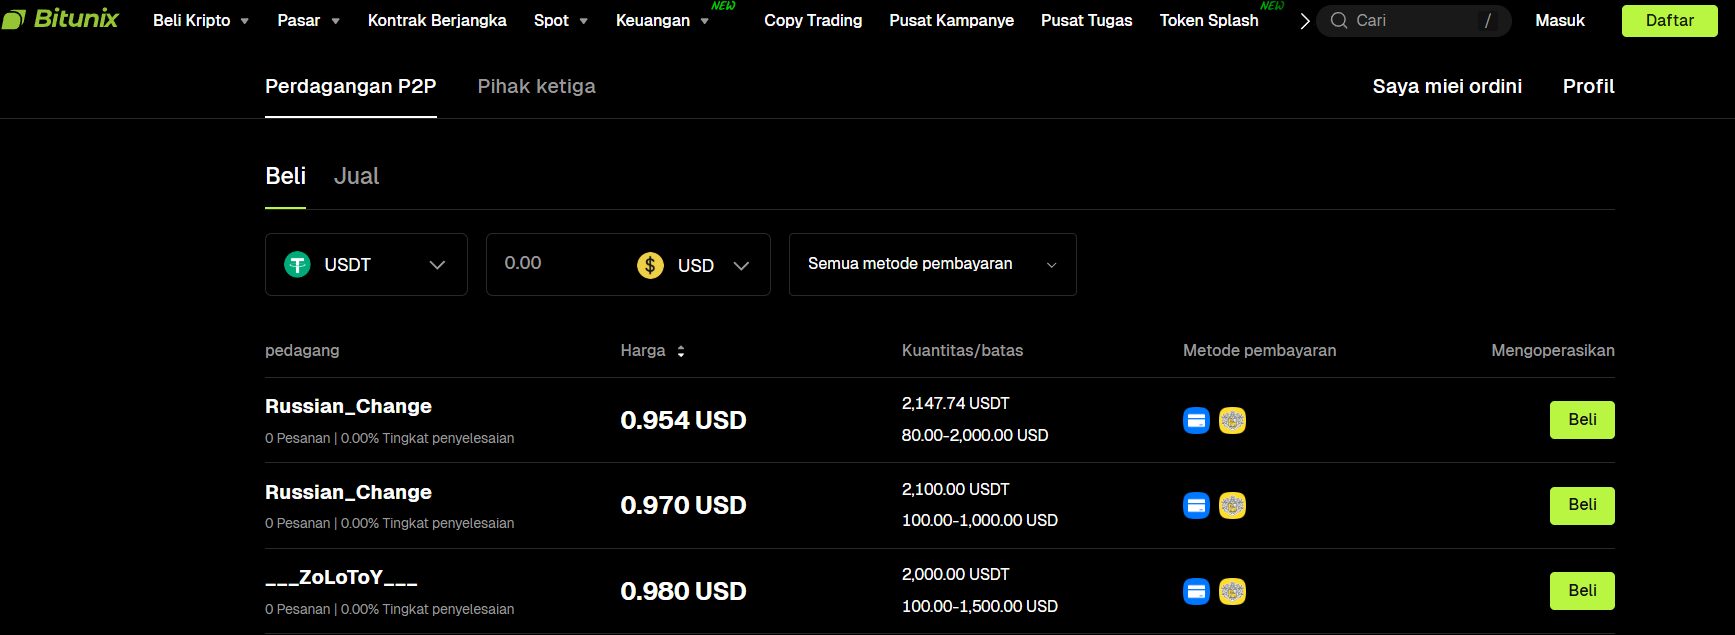
Task: Click the 0.980 USD price
Action: pyautogui.click(x=683, y=591)
